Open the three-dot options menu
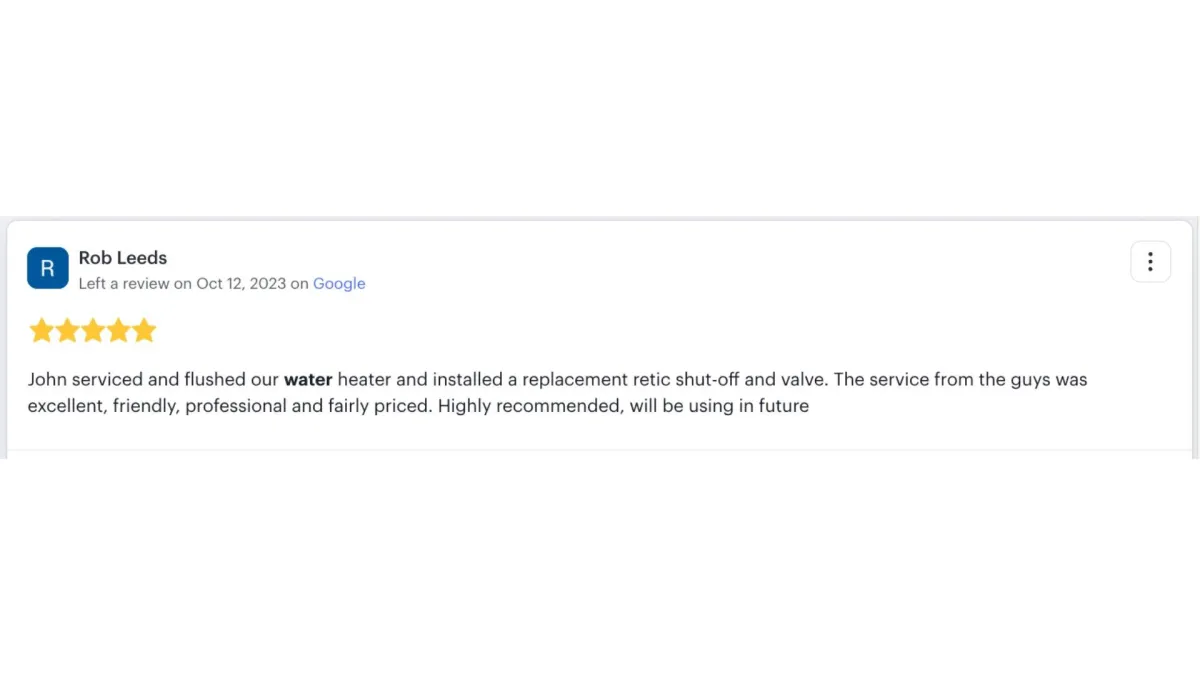Screen dimensions: 1200x675 1150,262
